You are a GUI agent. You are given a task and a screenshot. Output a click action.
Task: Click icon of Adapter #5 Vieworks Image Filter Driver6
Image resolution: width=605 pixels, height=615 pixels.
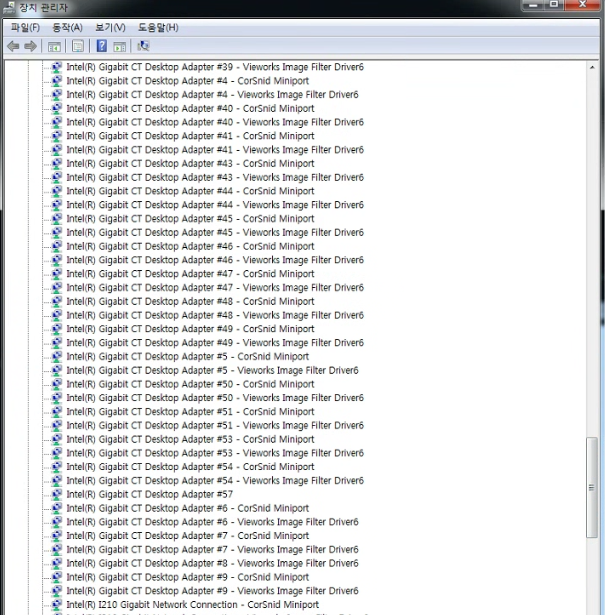tap(57, 370)
